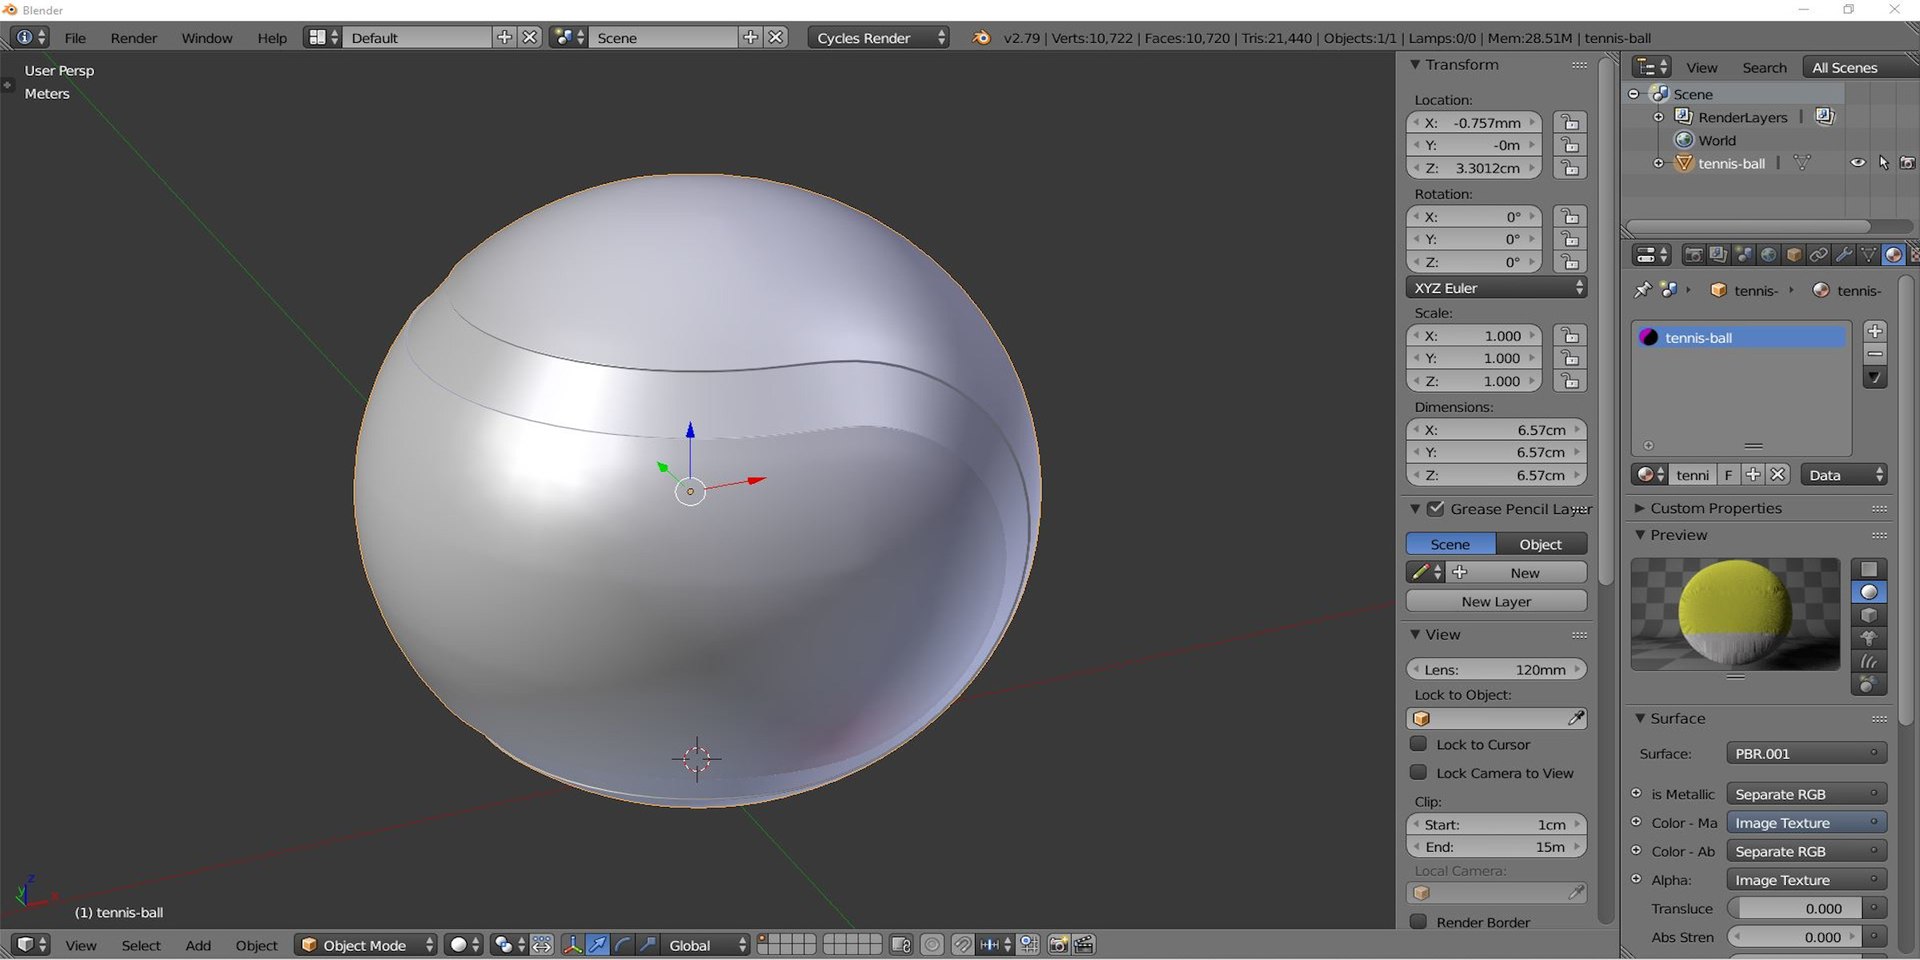Click the eyedropper in Lock to Object field
Image resolution: width=1920 pixels, height=960 pixels.
coord(1575,718)
